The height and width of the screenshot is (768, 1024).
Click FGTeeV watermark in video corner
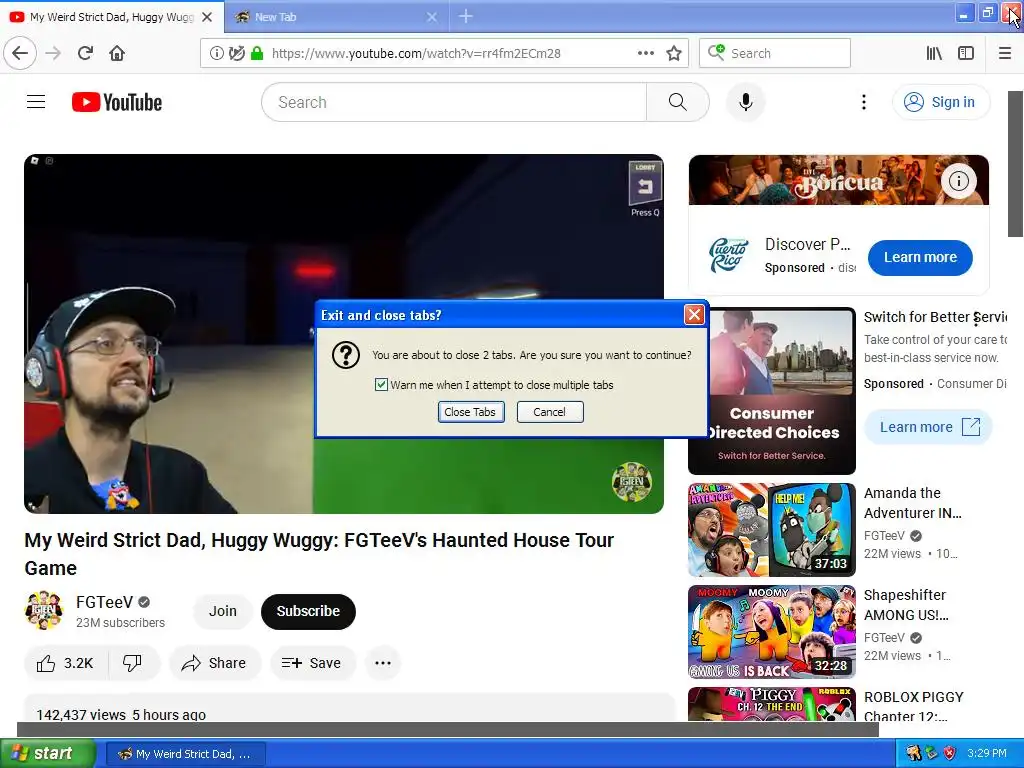click(x=632, y=482)
